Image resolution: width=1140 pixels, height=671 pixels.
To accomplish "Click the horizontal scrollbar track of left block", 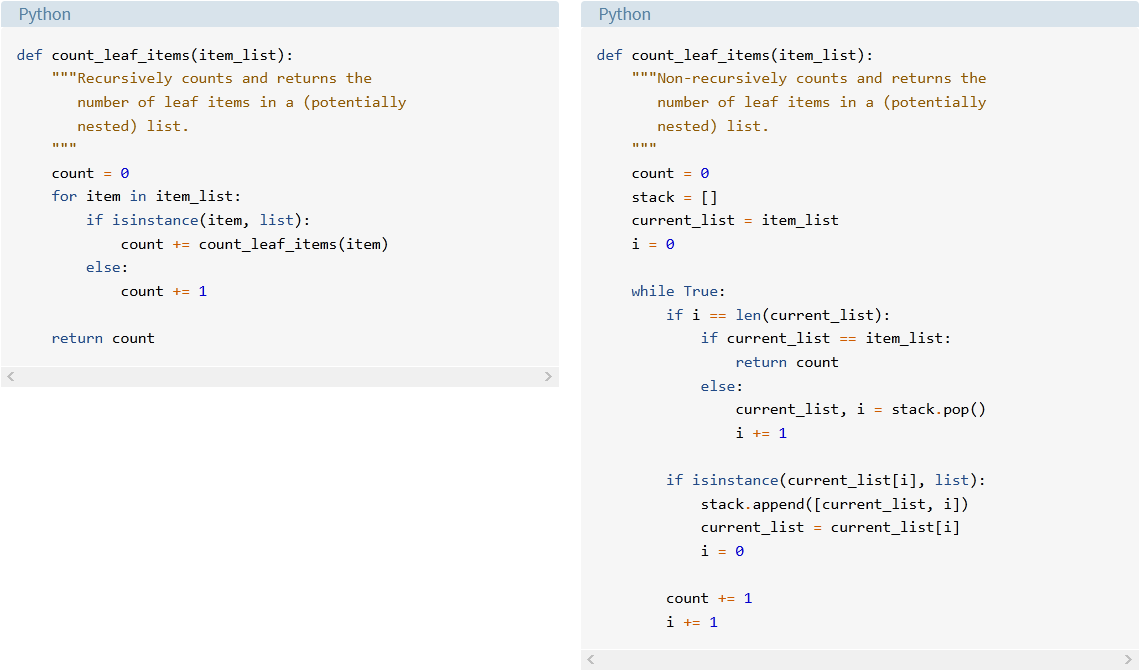I will [x=280, y=376].
